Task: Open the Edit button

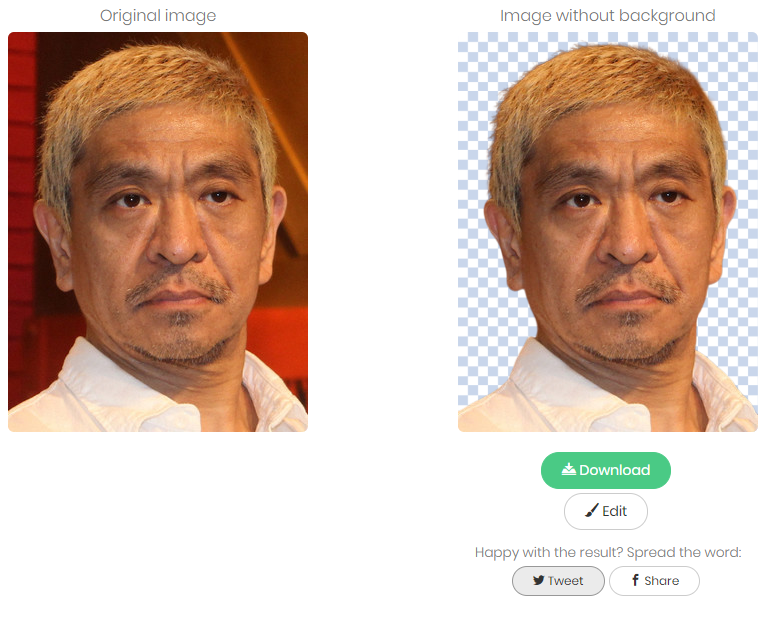Action: tap(606, 511)
